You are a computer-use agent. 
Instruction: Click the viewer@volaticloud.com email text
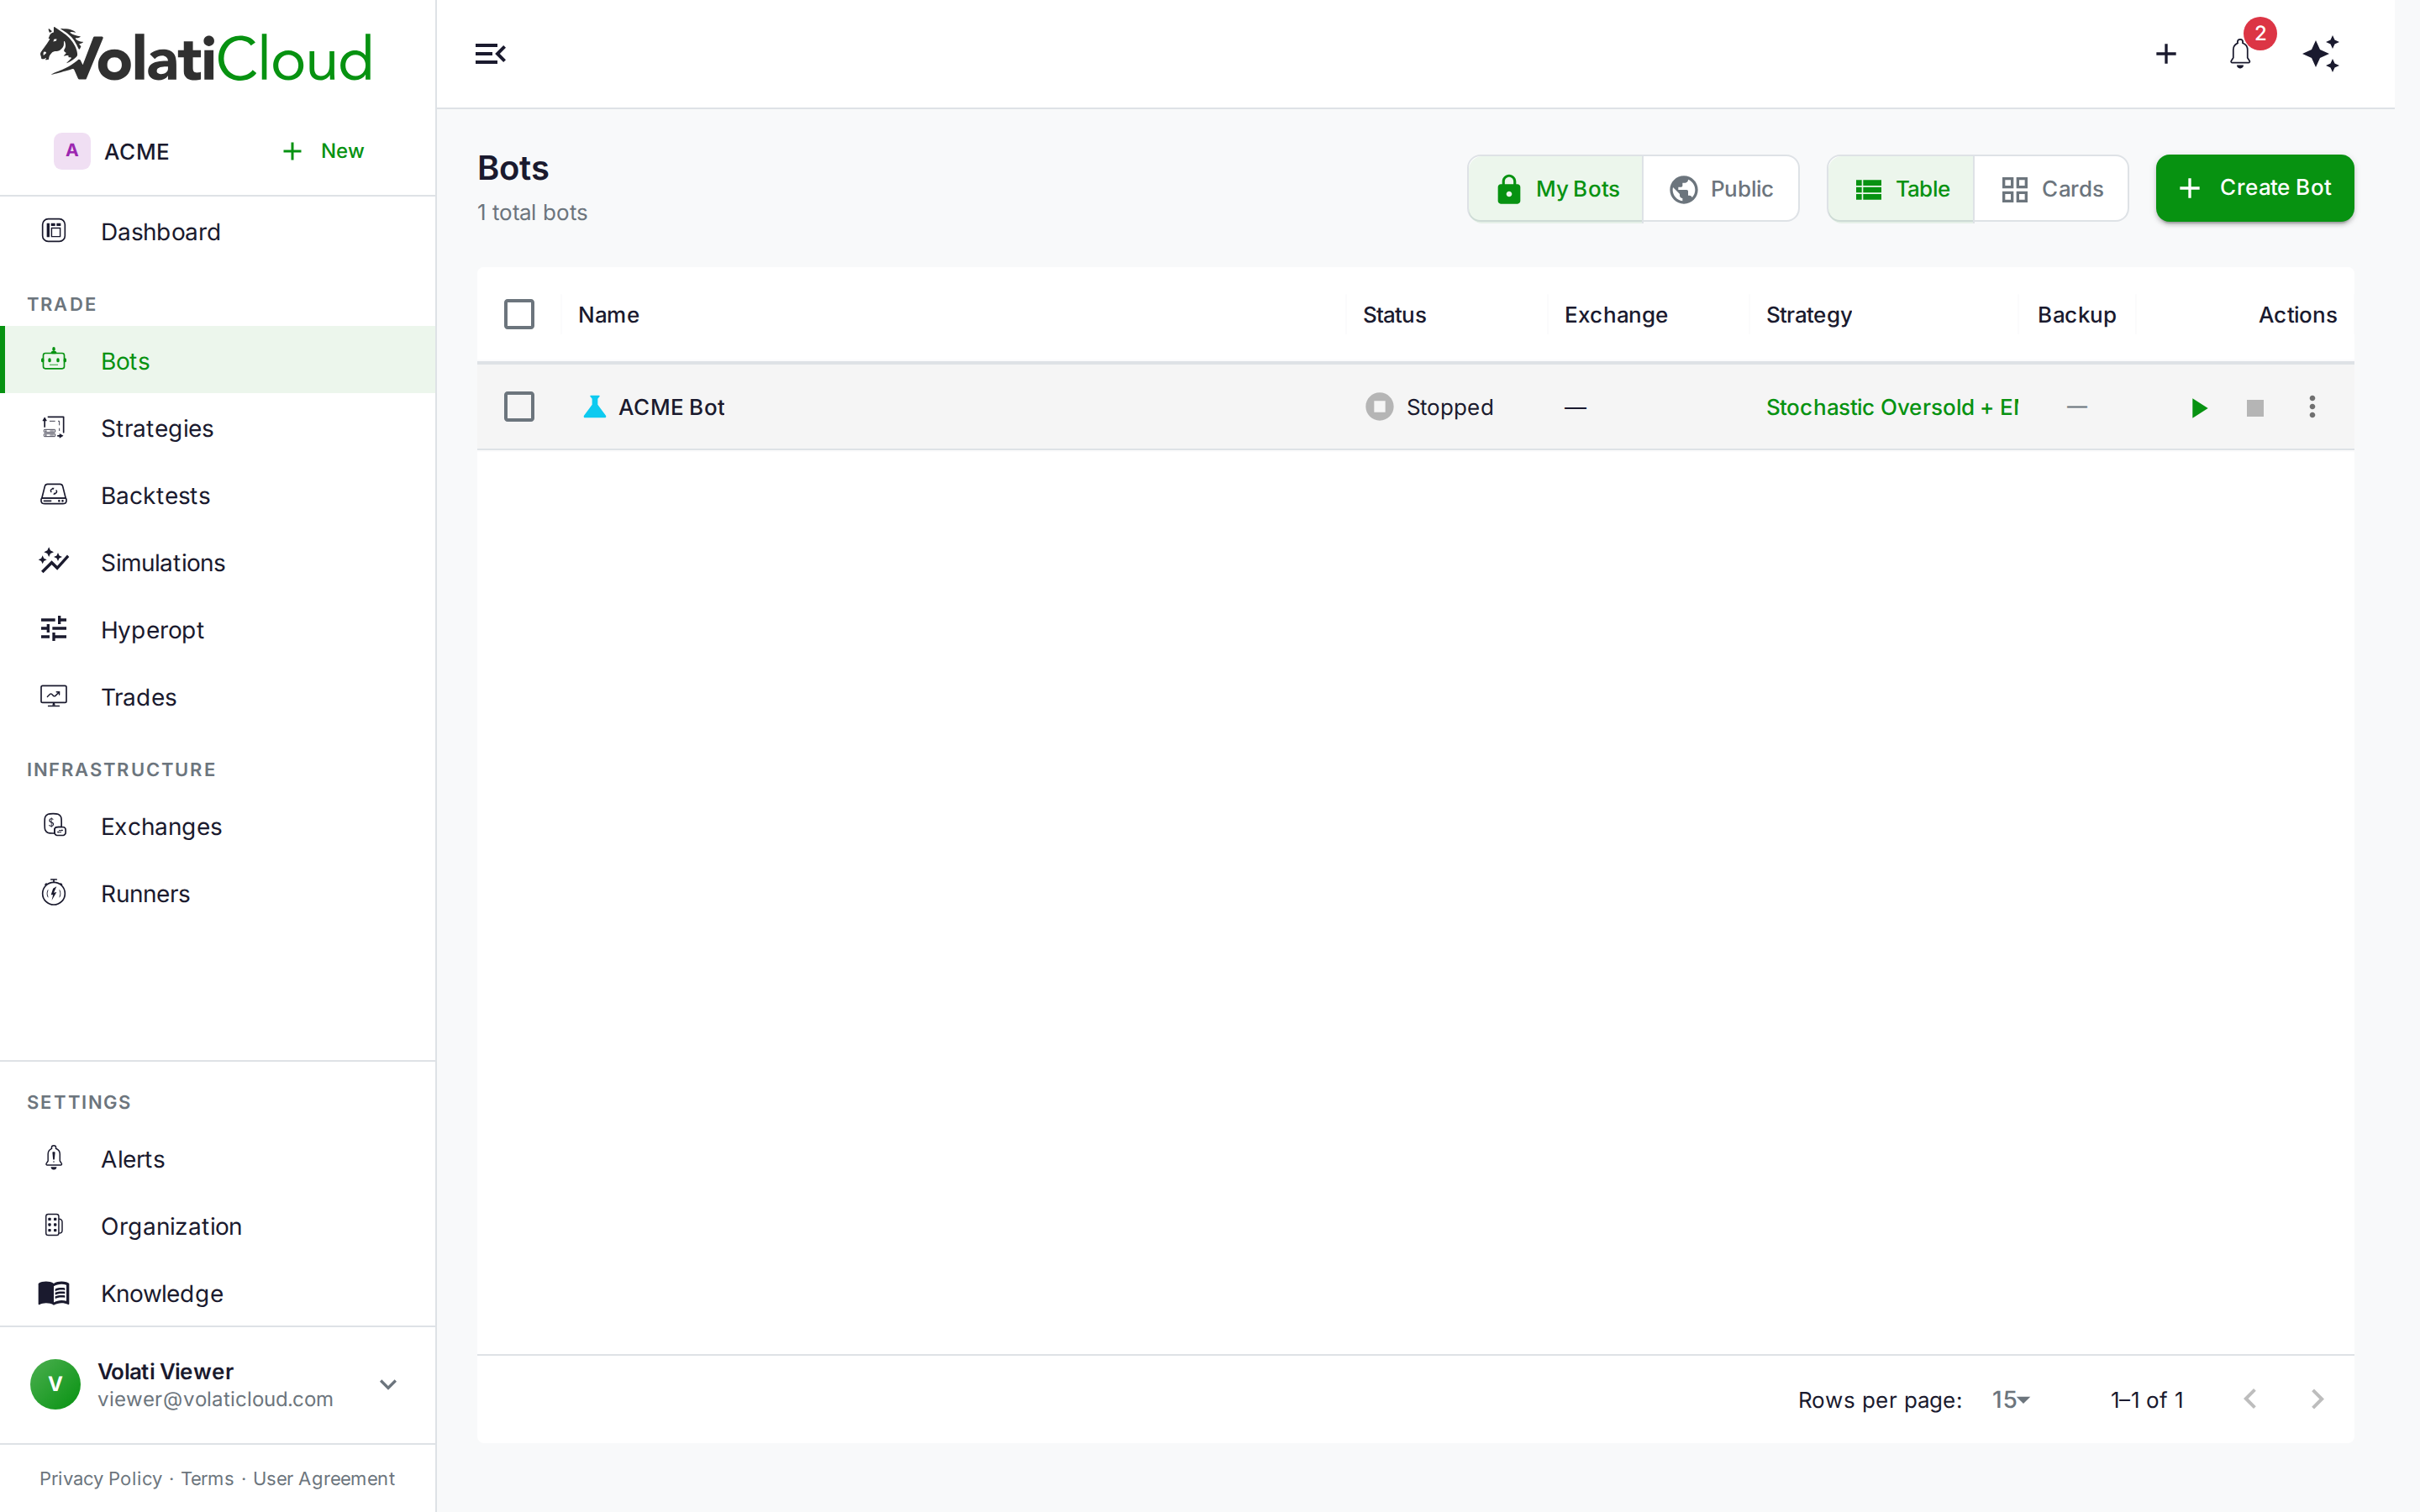215,1399
